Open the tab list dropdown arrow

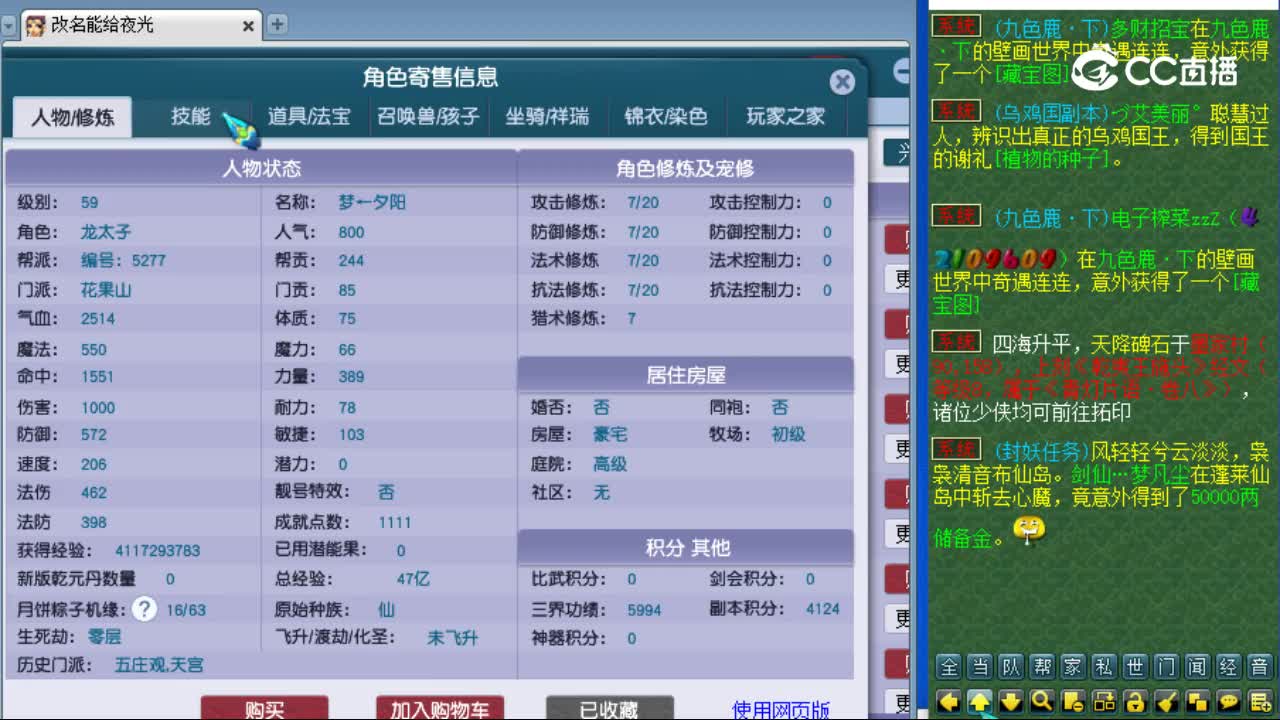[x=9, y=26]
